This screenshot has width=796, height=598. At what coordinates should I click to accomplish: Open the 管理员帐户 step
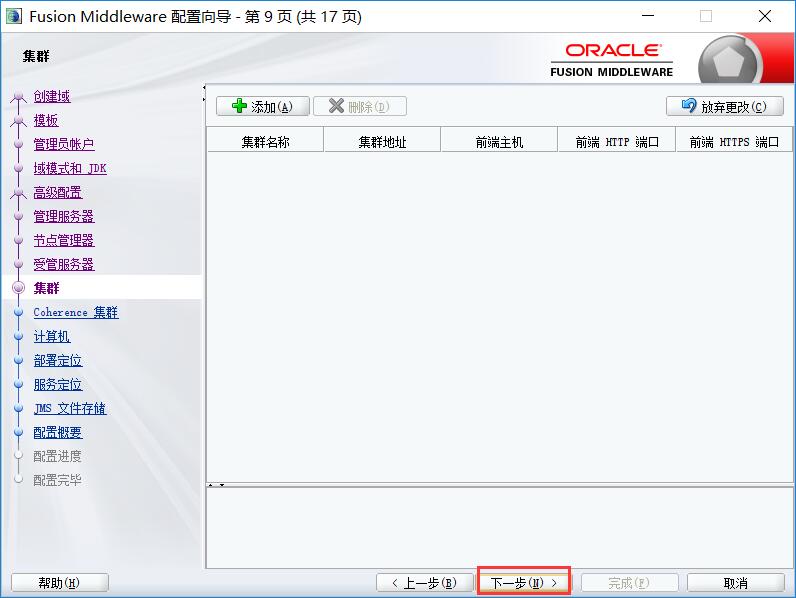[x=64, y=144]
